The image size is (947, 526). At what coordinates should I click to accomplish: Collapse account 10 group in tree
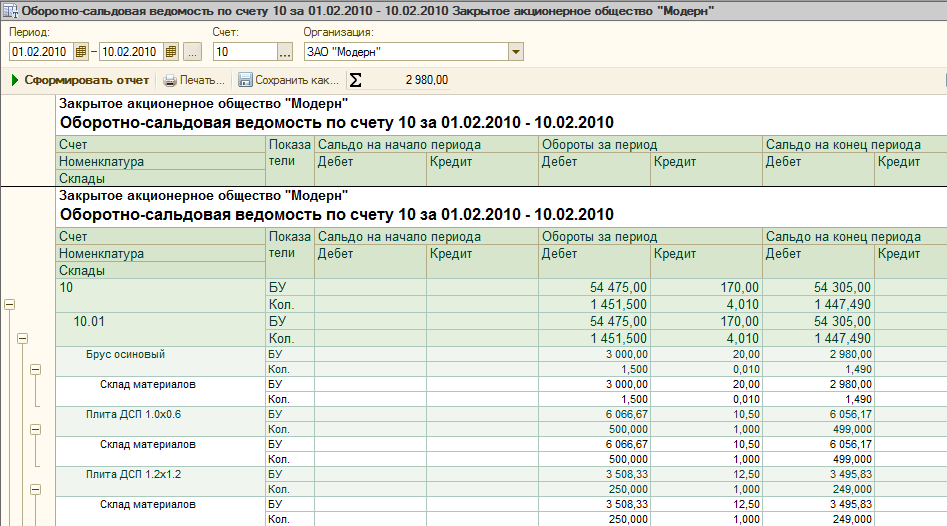(x=9, y=304)
